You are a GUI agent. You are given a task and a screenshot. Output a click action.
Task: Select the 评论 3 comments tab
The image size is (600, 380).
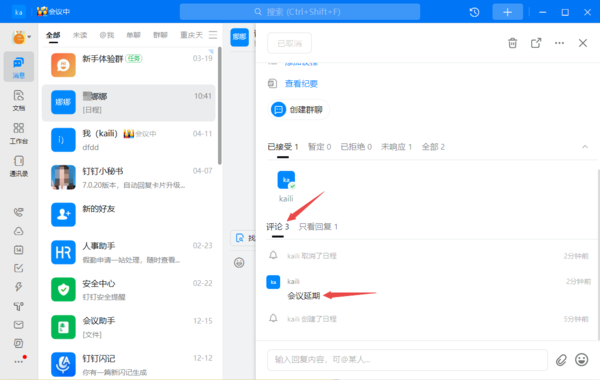click(277, 227)
